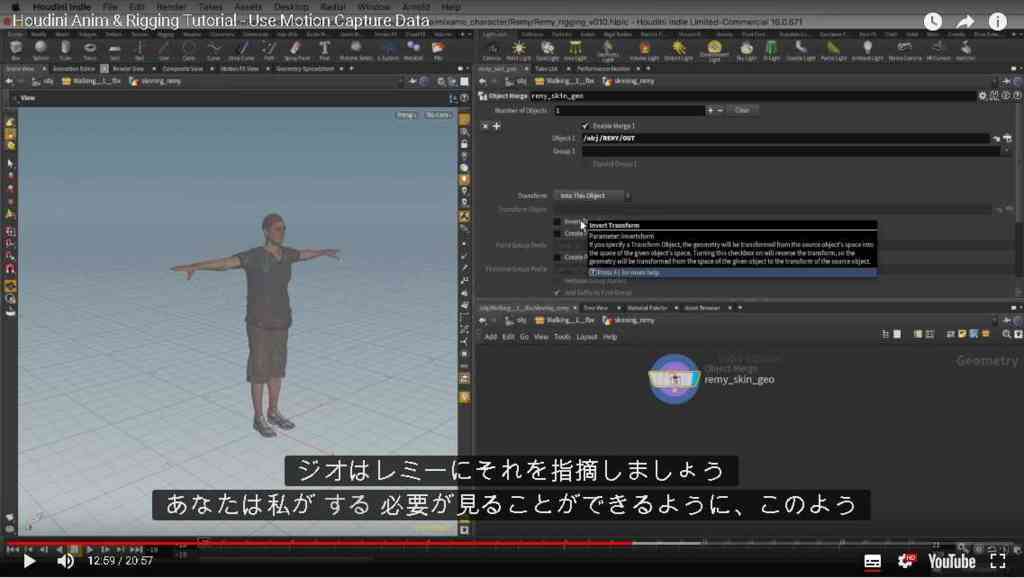Toggle the Create Primitive Groups checkbox

pyautogui.click(x=557, y=257)
